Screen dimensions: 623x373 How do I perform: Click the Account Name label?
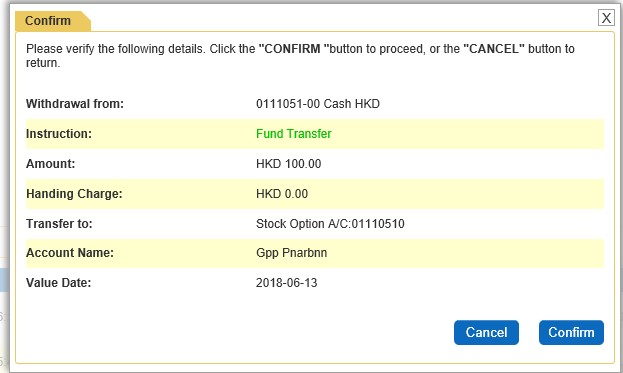coord(70,253)
